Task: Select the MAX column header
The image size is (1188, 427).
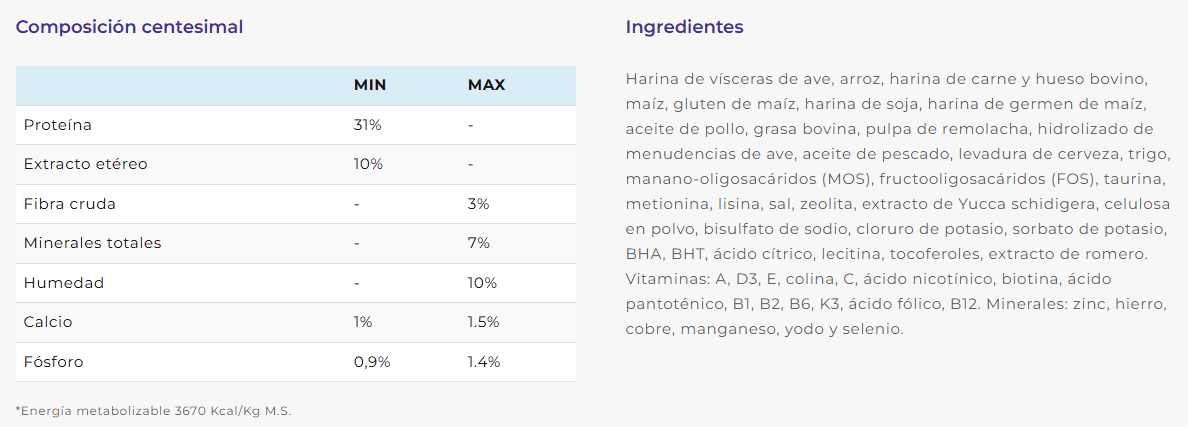Action: (x=486, y=85)
